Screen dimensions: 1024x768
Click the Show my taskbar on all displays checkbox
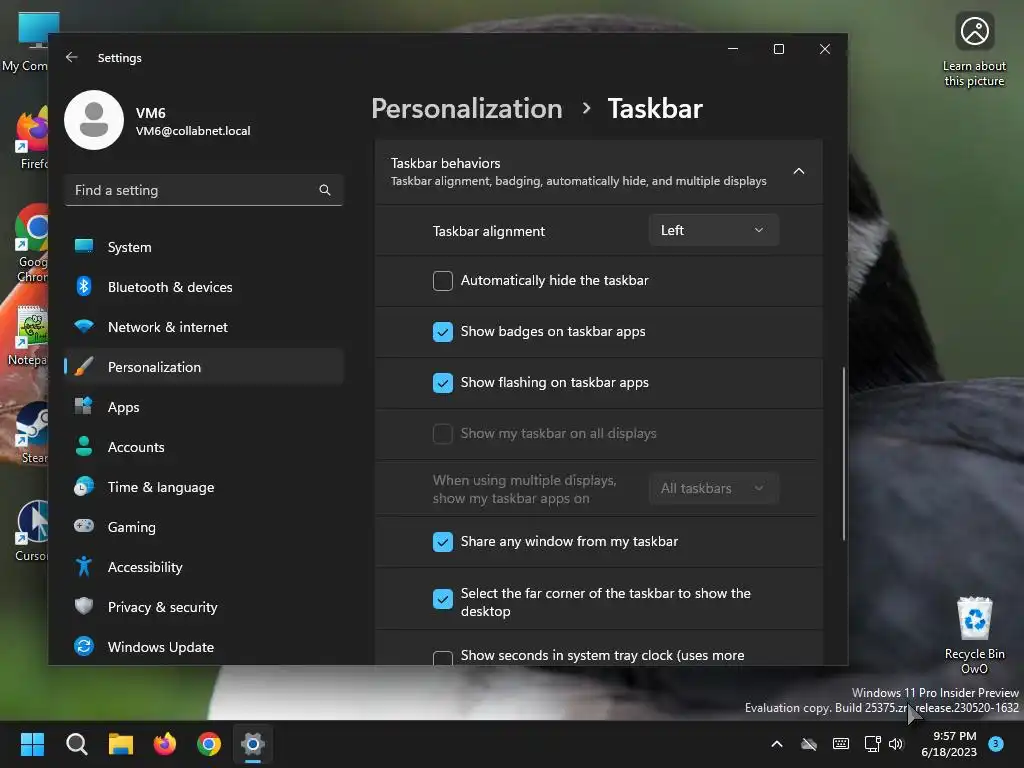[443, 434]
